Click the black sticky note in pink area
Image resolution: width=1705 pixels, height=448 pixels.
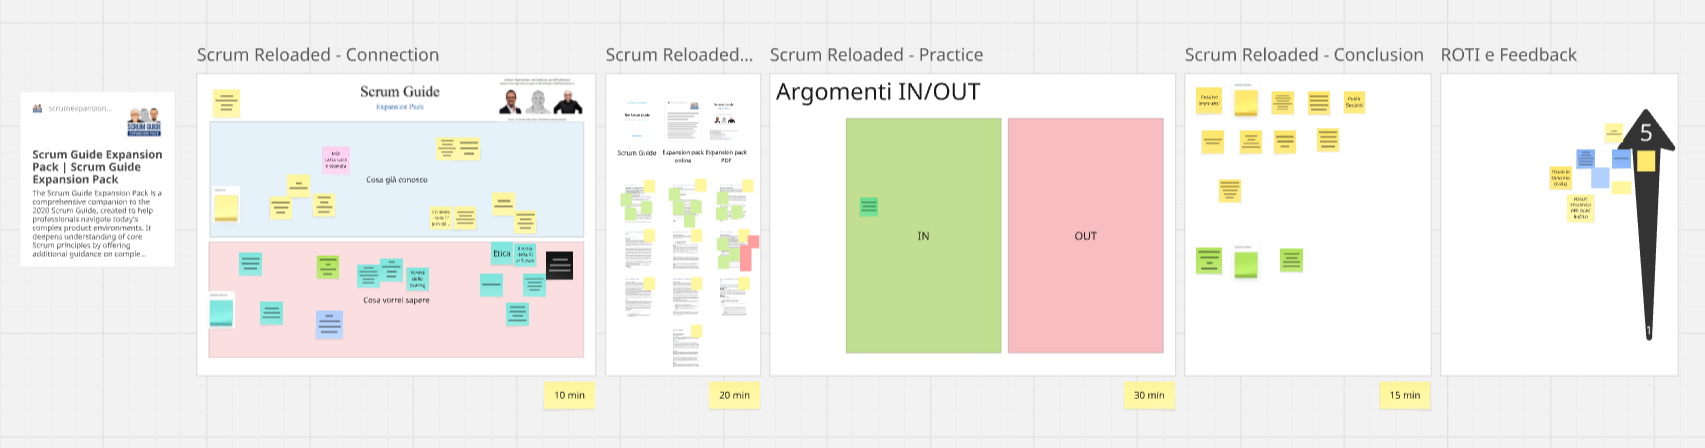tap(560, 265)
